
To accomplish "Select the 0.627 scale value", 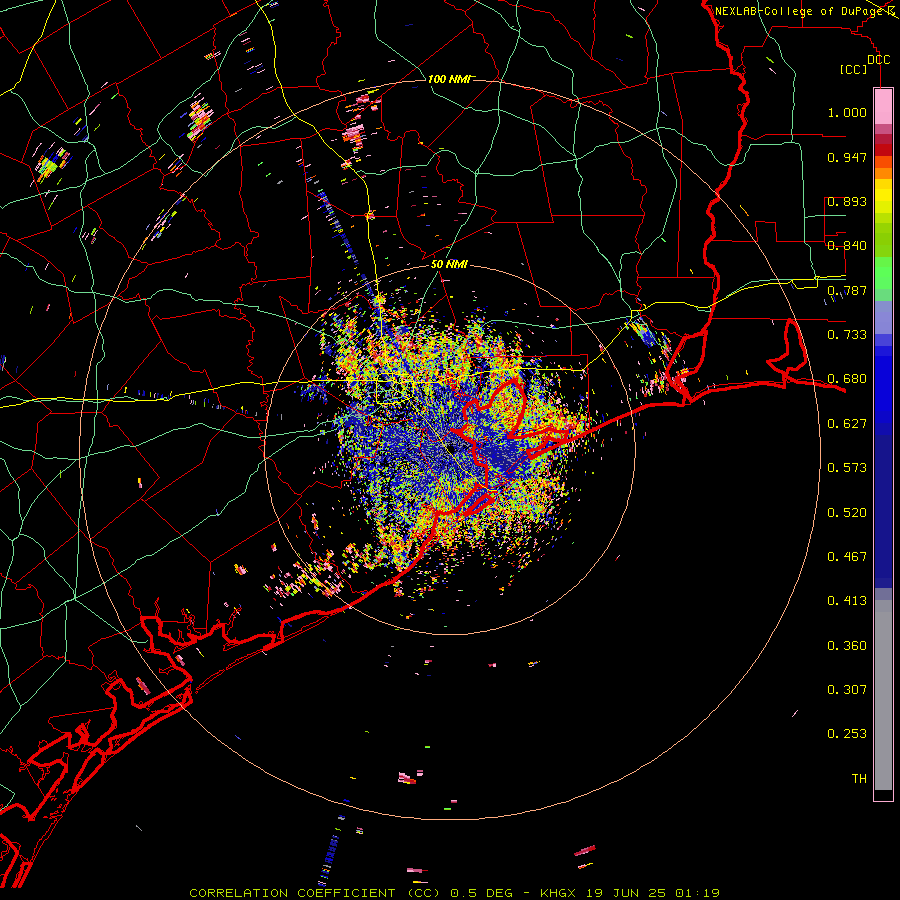I will click(x=847, y=424).
